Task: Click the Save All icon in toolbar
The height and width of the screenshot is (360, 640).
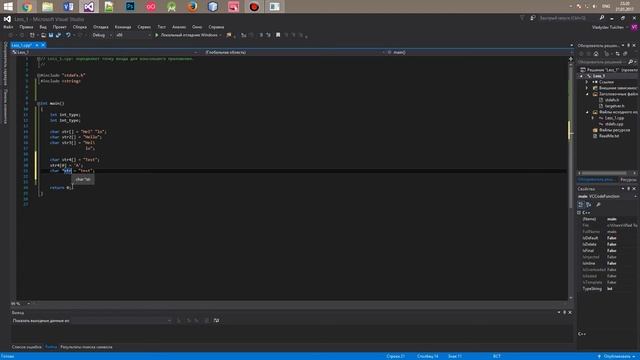Action: pyautogui.click(x=58, y=36)
